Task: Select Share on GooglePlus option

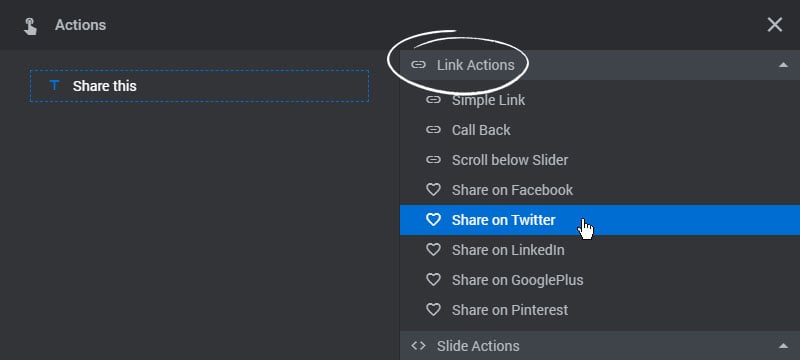Action: click(x=600, y=280)
